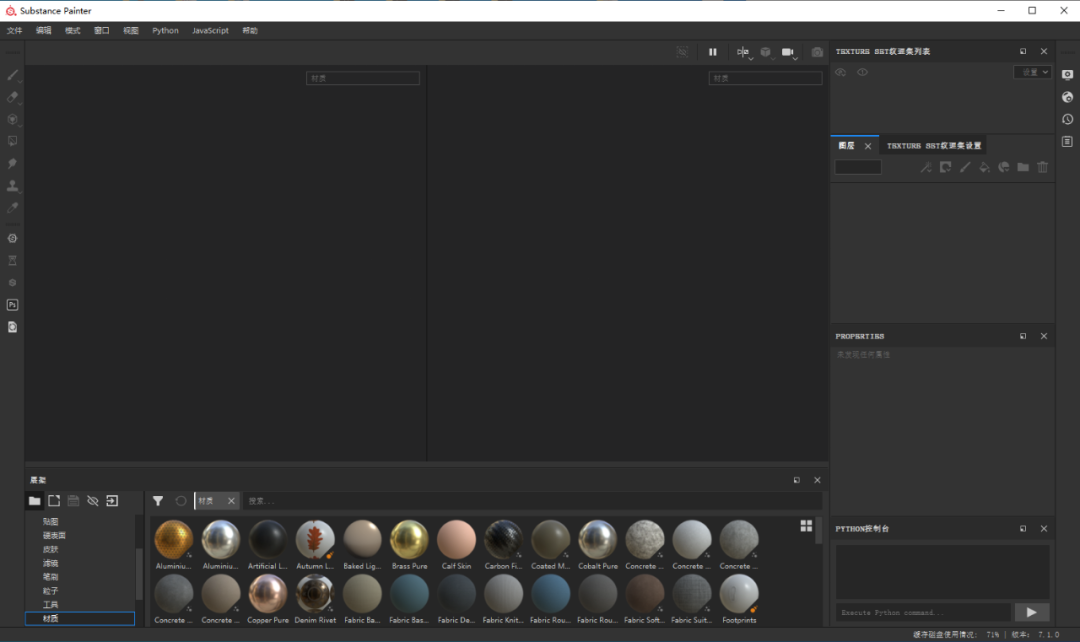The image size is (1080, 642).
Task: Click the shelf search field
Action: 532,501
